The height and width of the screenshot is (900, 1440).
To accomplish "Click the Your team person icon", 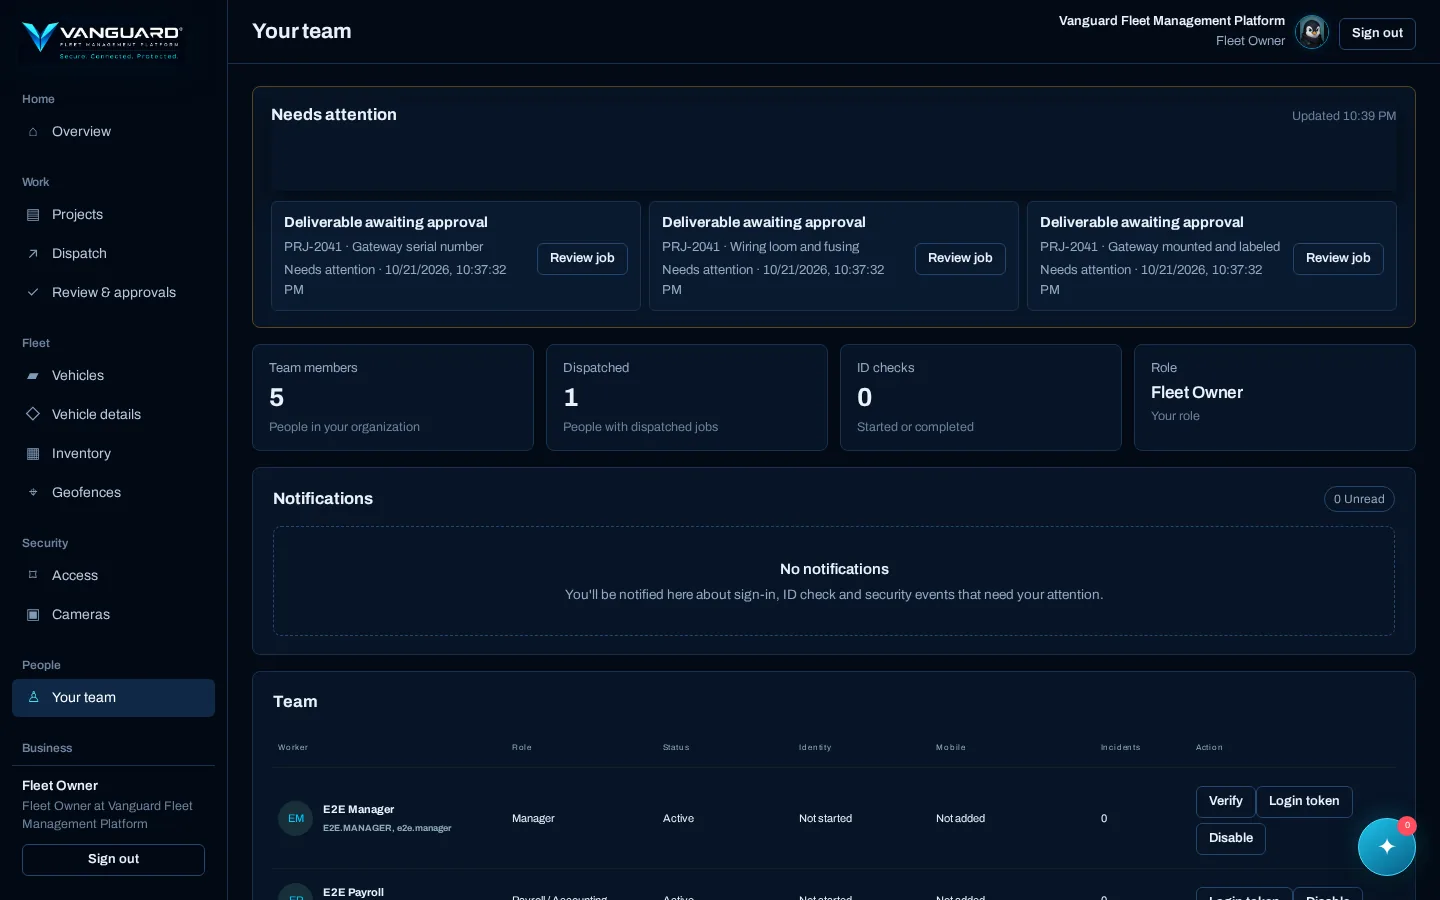I will [x=33, y=698].
